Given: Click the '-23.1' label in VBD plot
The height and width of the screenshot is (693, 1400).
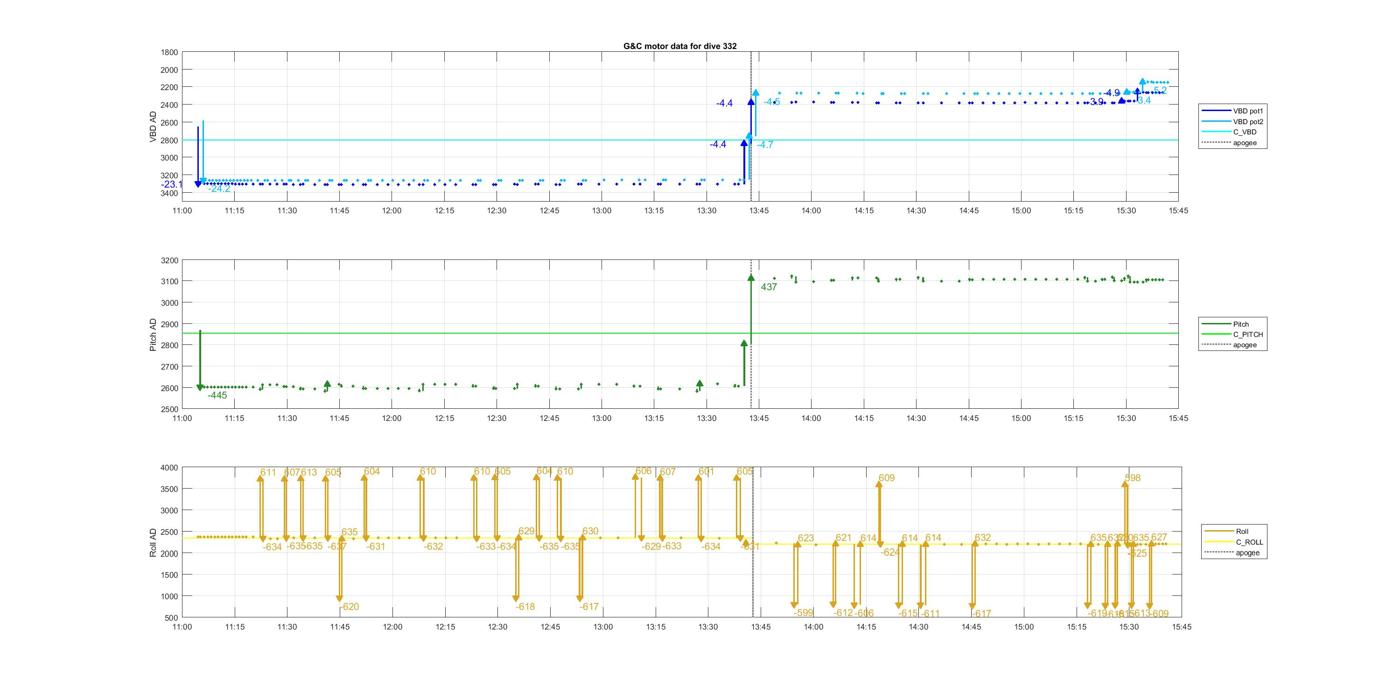Looking at the screenshot, I should click(x=172, y=185).
